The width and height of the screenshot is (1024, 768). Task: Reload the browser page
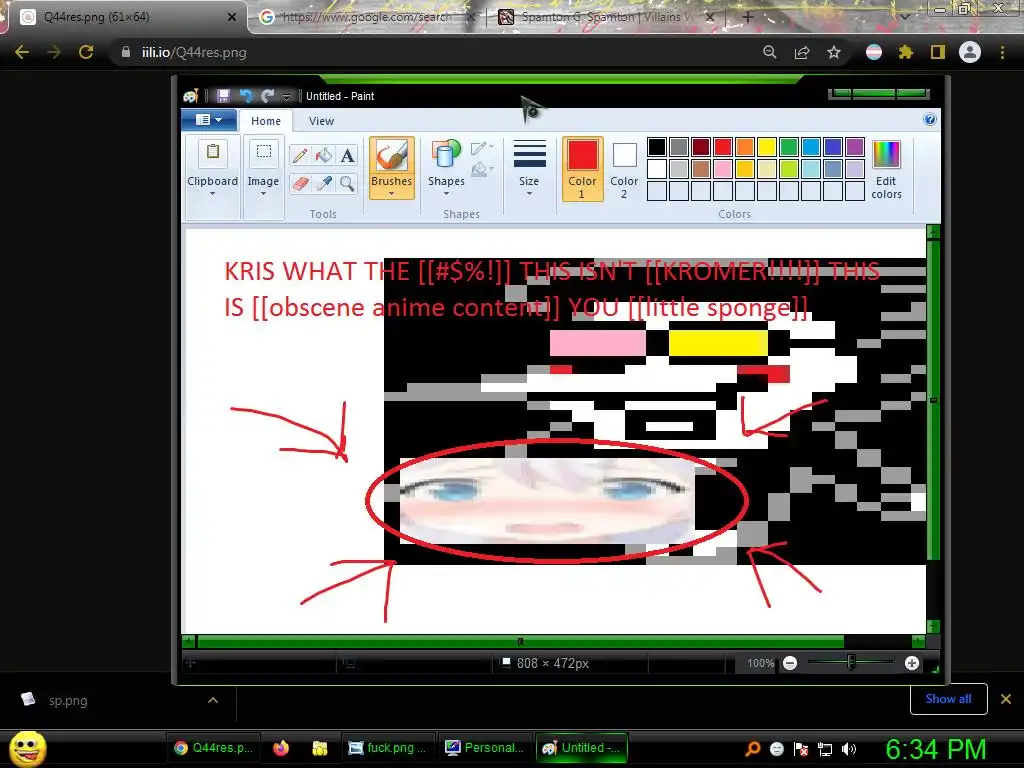pyautogui.click(x=86, y=52)
